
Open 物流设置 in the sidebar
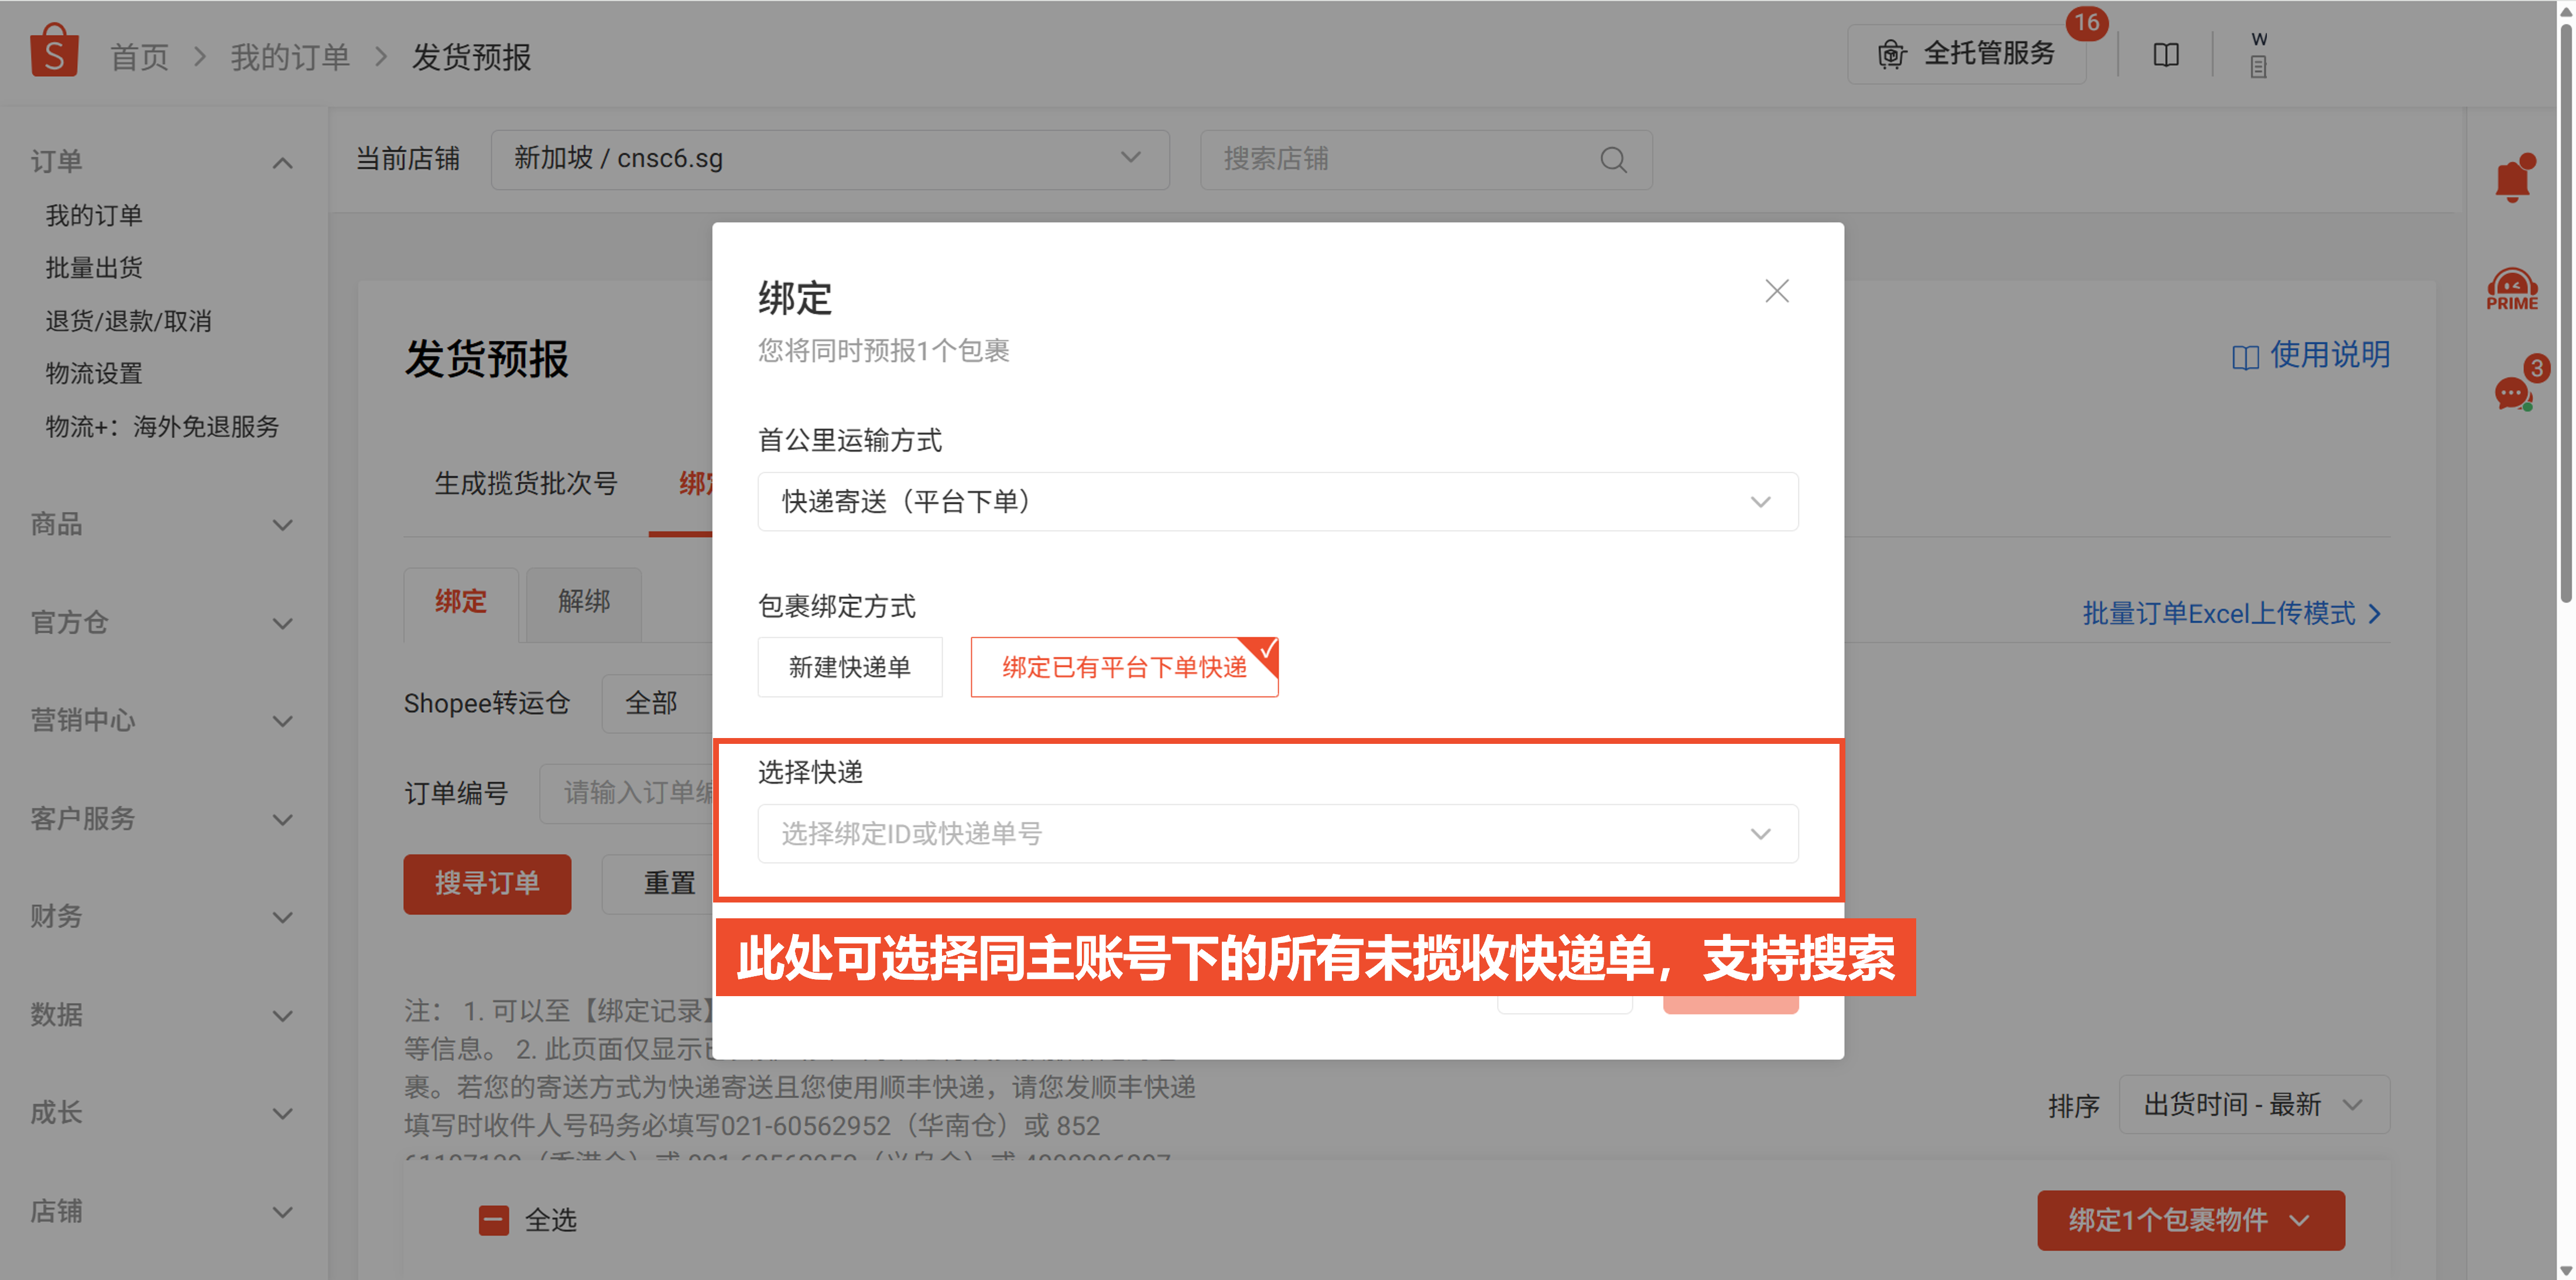pyautogui.click(x=94, y=374)
